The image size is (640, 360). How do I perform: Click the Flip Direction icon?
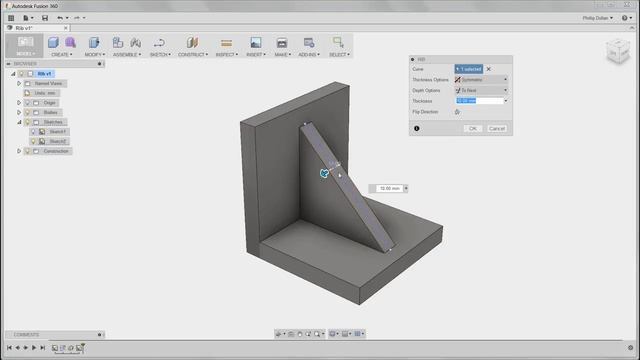[458, 112]
